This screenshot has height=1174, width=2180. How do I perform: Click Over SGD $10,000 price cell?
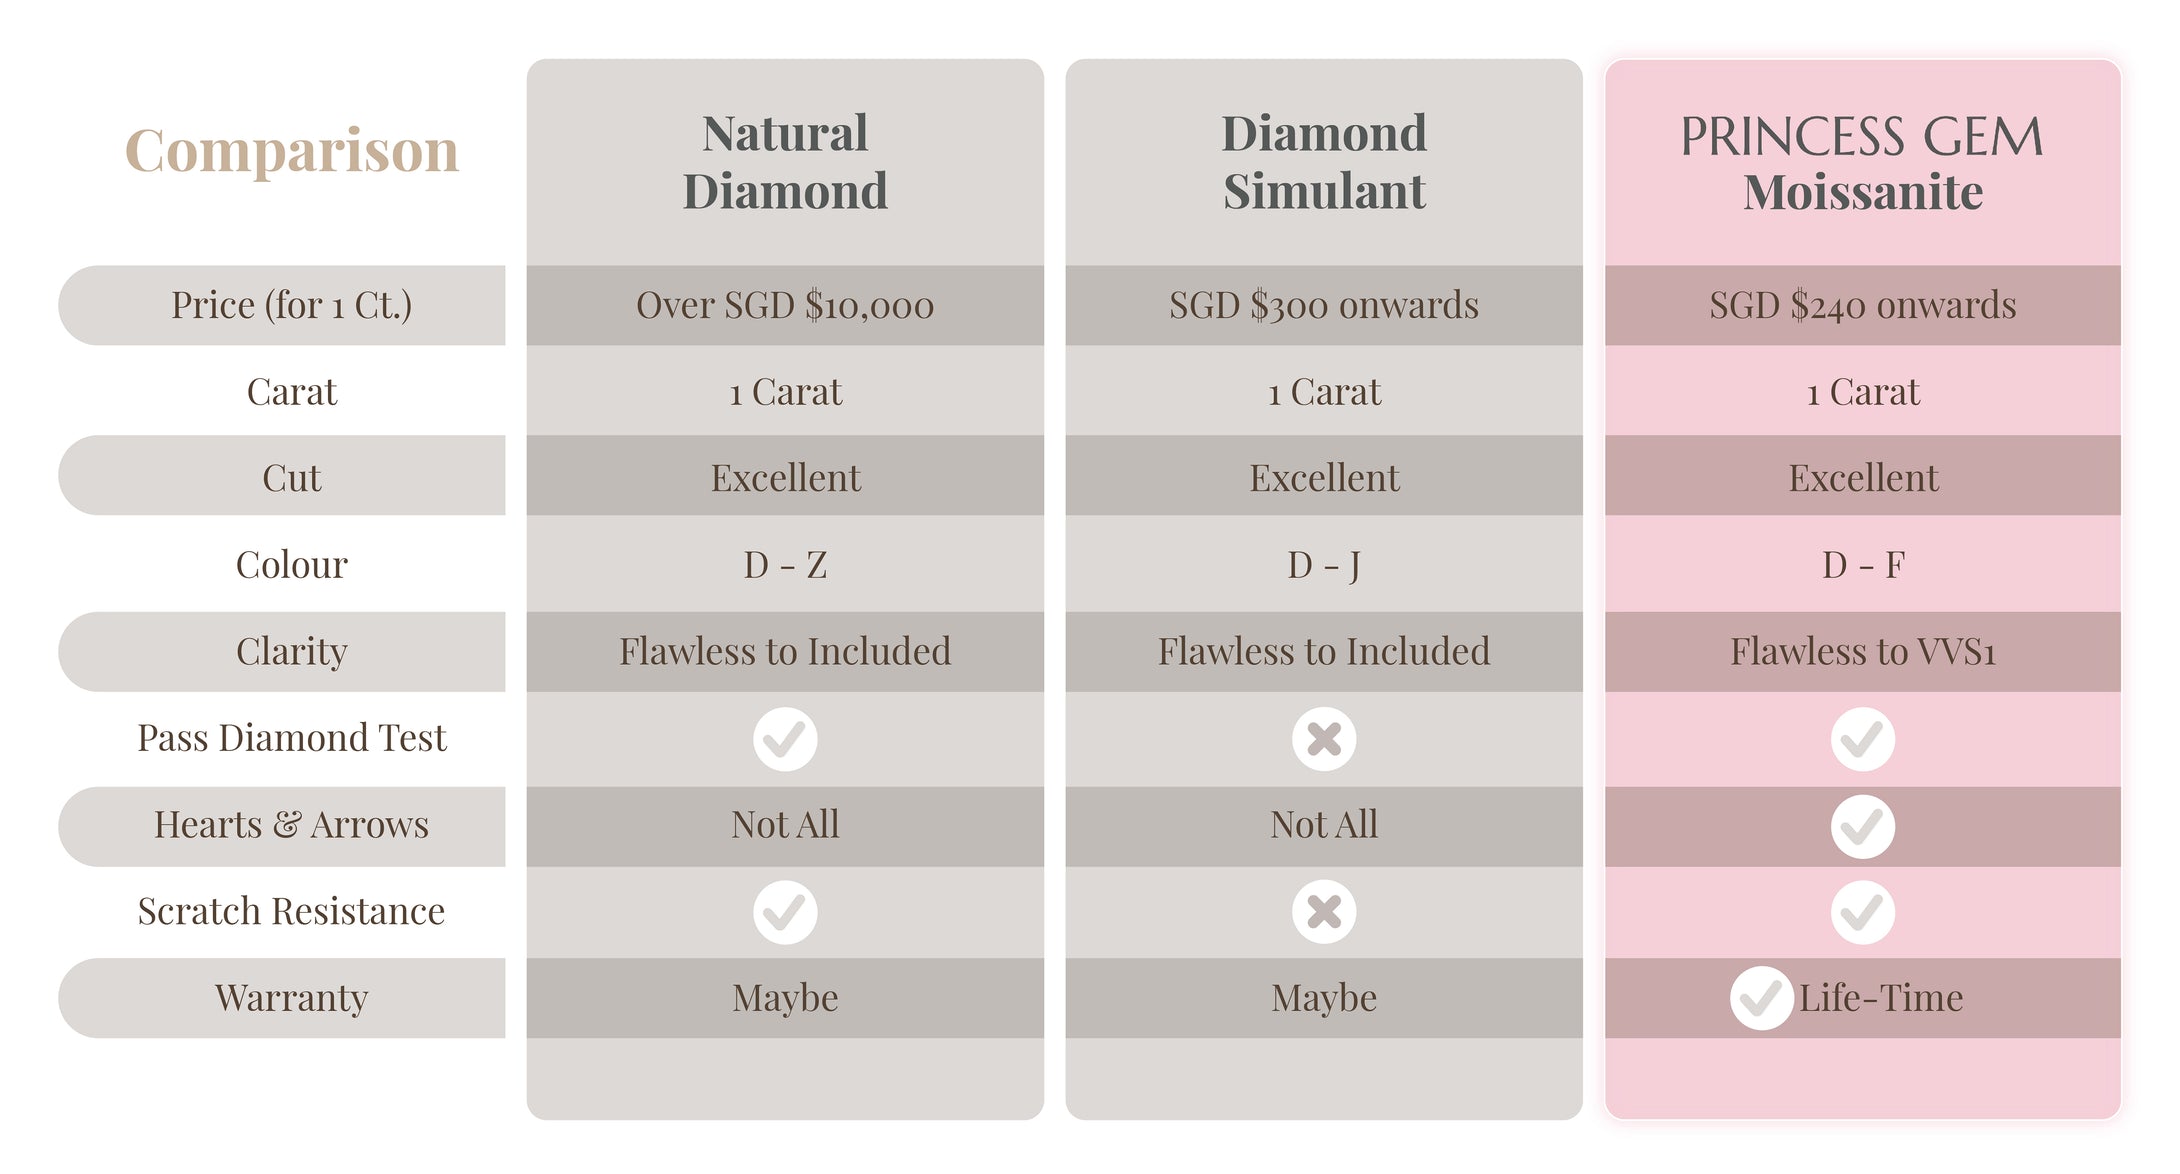pos(785,305)
